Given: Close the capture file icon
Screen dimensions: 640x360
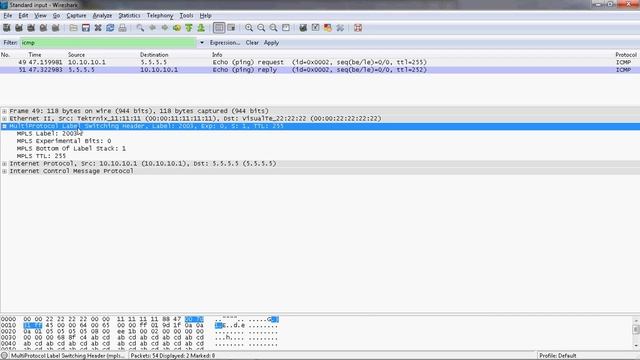Looking at the screenshot, I should tap(98, 28).
